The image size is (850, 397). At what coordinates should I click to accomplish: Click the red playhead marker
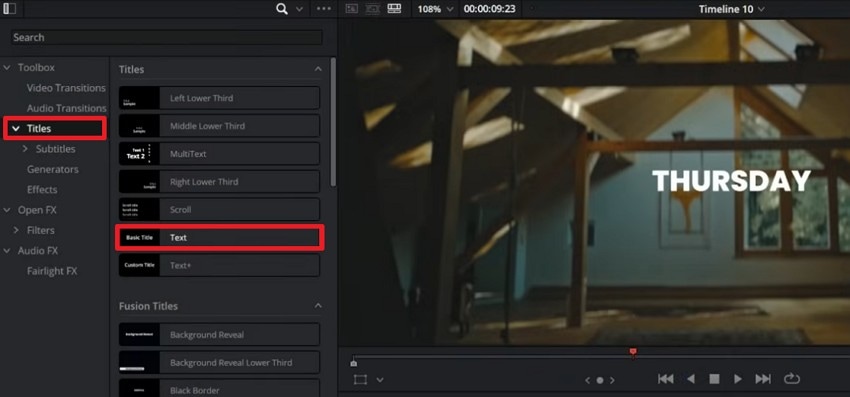(633, 353)
